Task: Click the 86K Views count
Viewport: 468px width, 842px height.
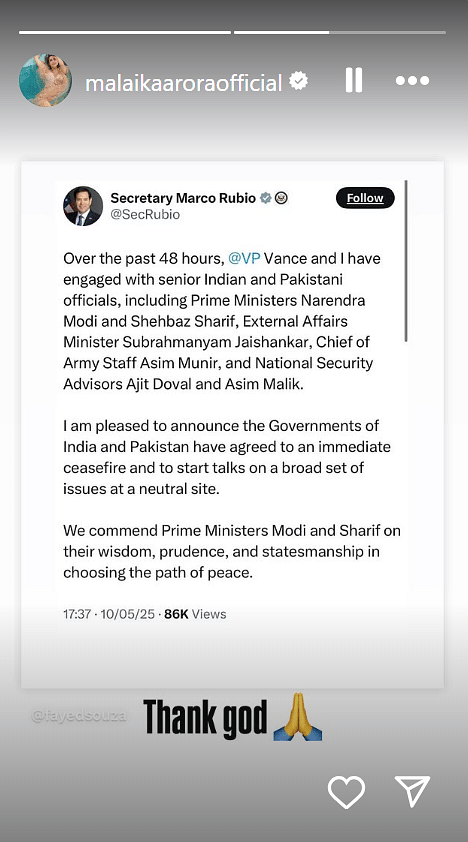Action: coord(195,614)
